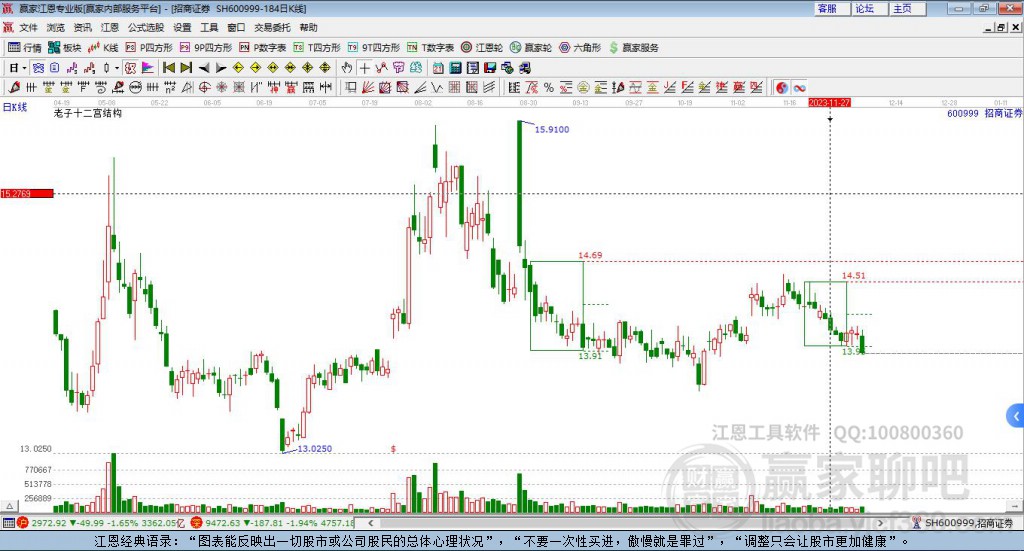
Task: Expand the bottom-left panel up arrow
Action: pyautogui.click(x=9, y=506)
